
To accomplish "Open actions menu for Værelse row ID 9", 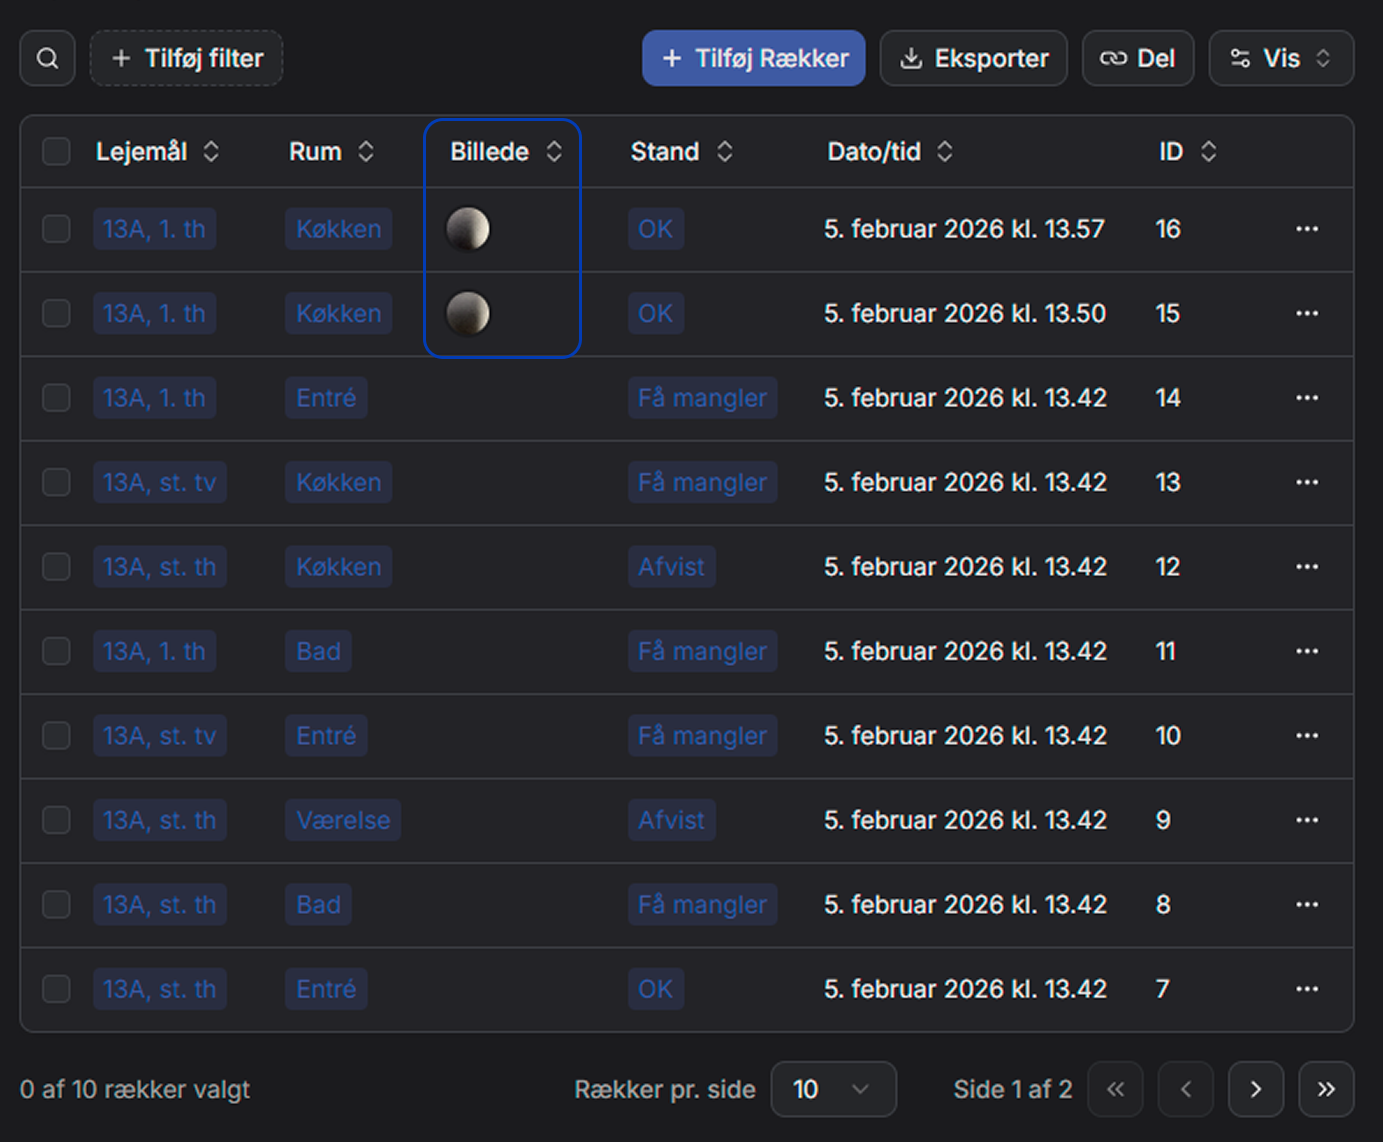I will point(1307,820).
